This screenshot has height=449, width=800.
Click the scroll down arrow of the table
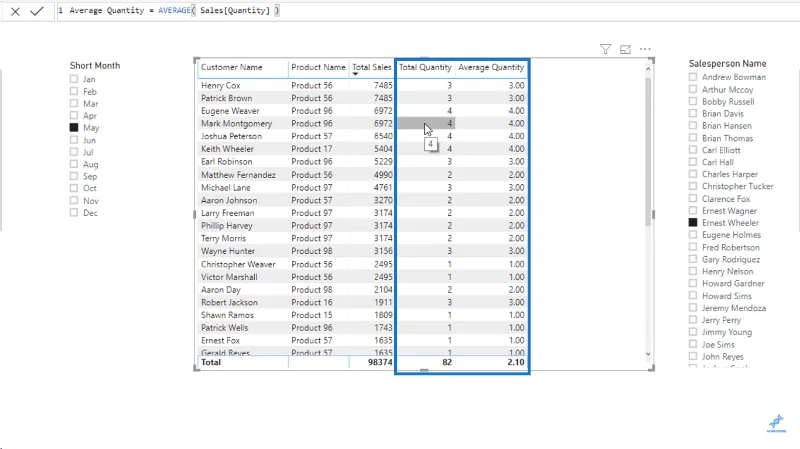648,354
